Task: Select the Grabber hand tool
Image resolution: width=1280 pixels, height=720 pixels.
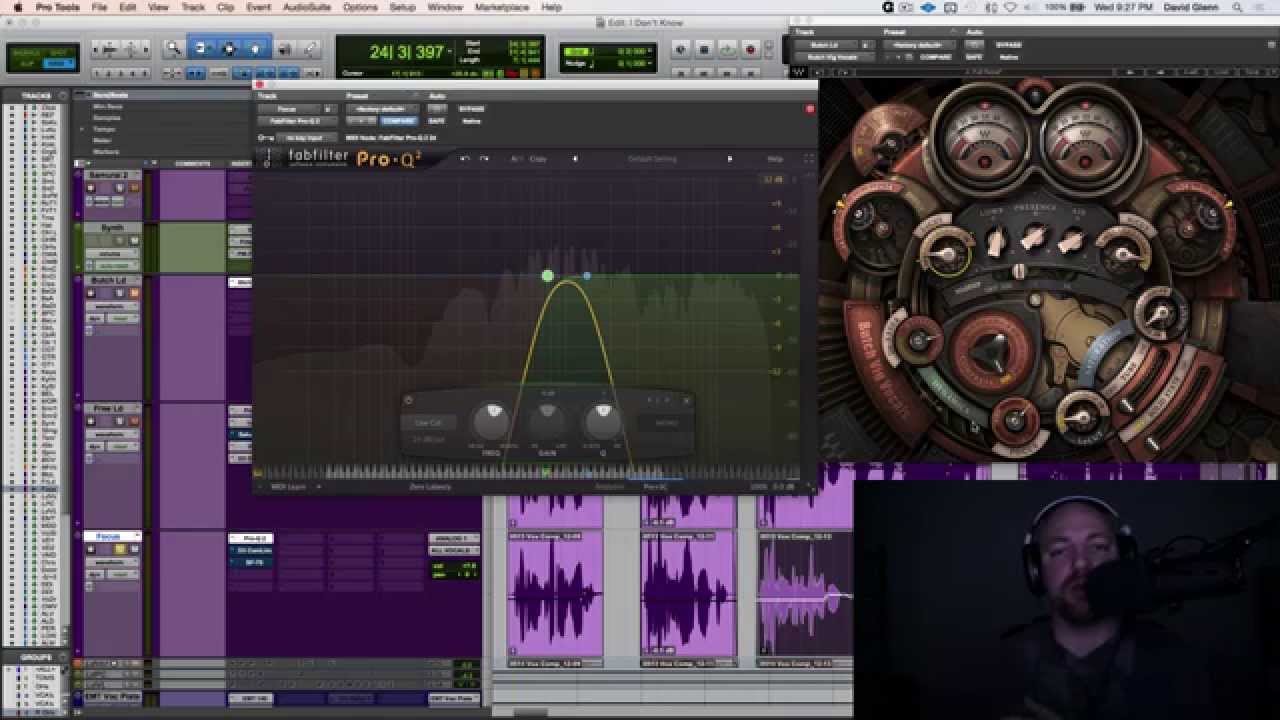Action: click(x=256, y=48)
